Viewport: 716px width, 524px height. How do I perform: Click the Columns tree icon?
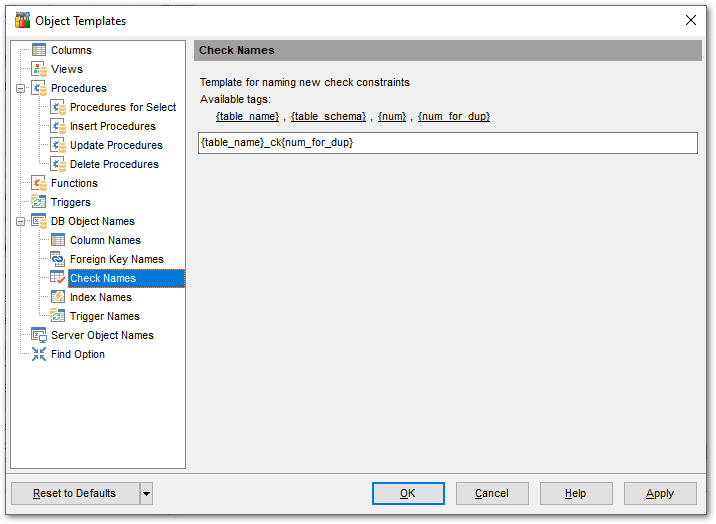click(39, 50)
